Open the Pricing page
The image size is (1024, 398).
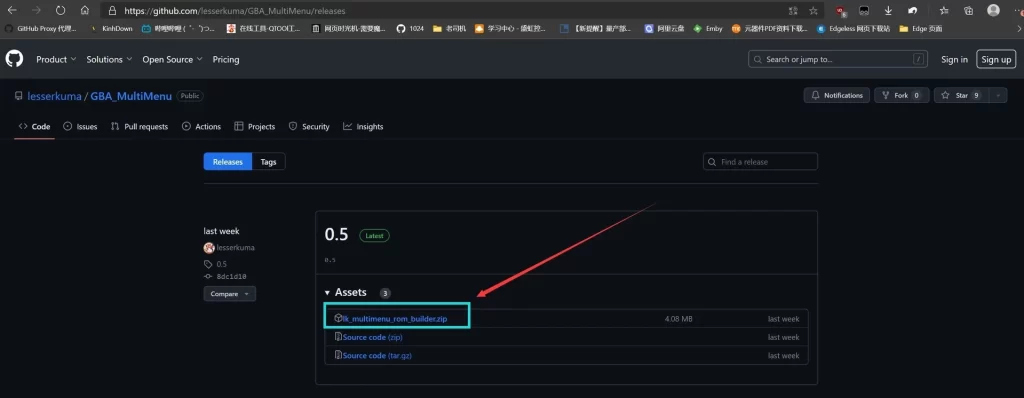coord(226,59)
